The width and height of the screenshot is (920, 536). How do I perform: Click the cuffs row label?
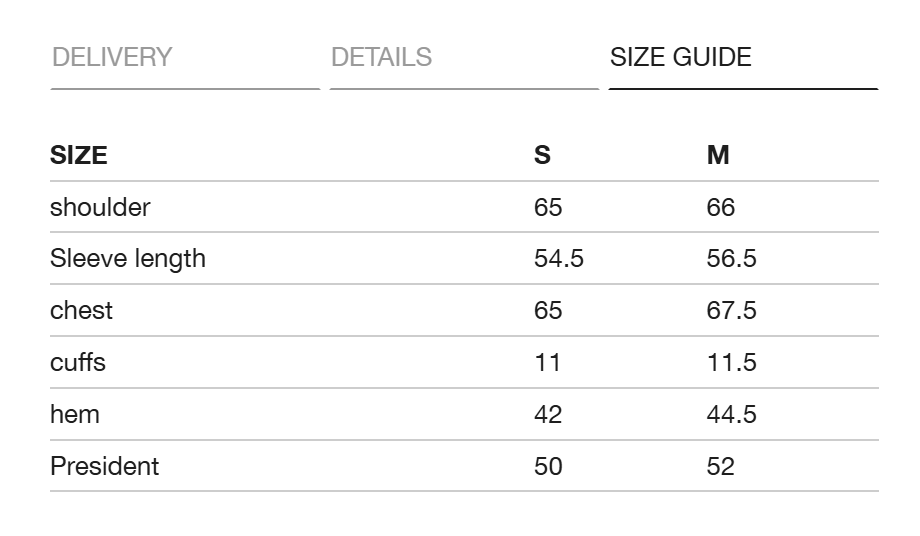point(78,362)
